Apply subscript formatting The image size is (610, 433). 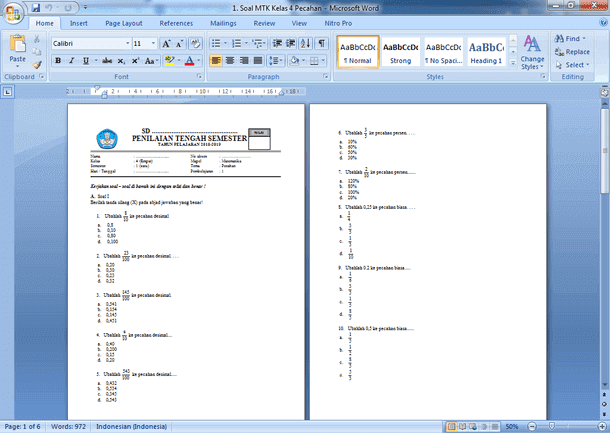click(121, 61)
